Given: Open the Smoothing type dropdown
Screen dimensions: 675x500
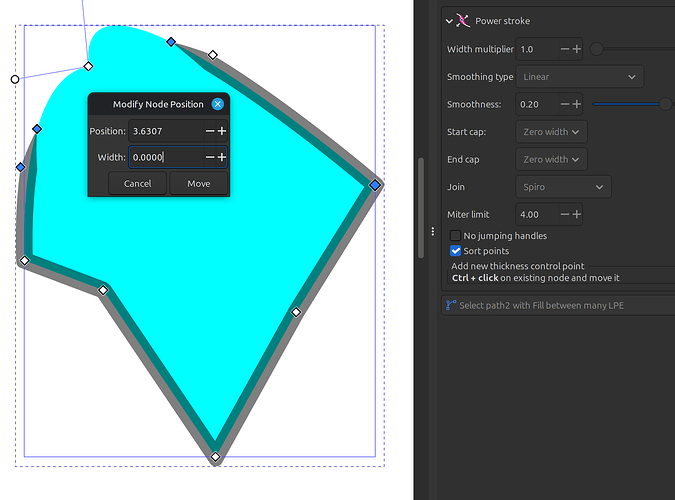Looking at the screenshot, I should point(579,77).
